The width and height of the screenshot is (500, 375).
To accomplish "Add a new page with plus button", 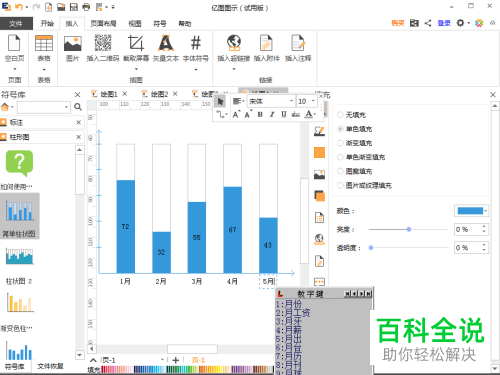I will click(176, 360).
